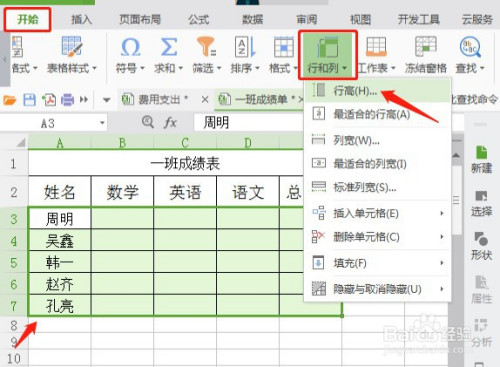Viewport: 500px width, 367px height.
Task: Choose 标准列宽(S)... menu item
Action: click(x=378, y=188)
